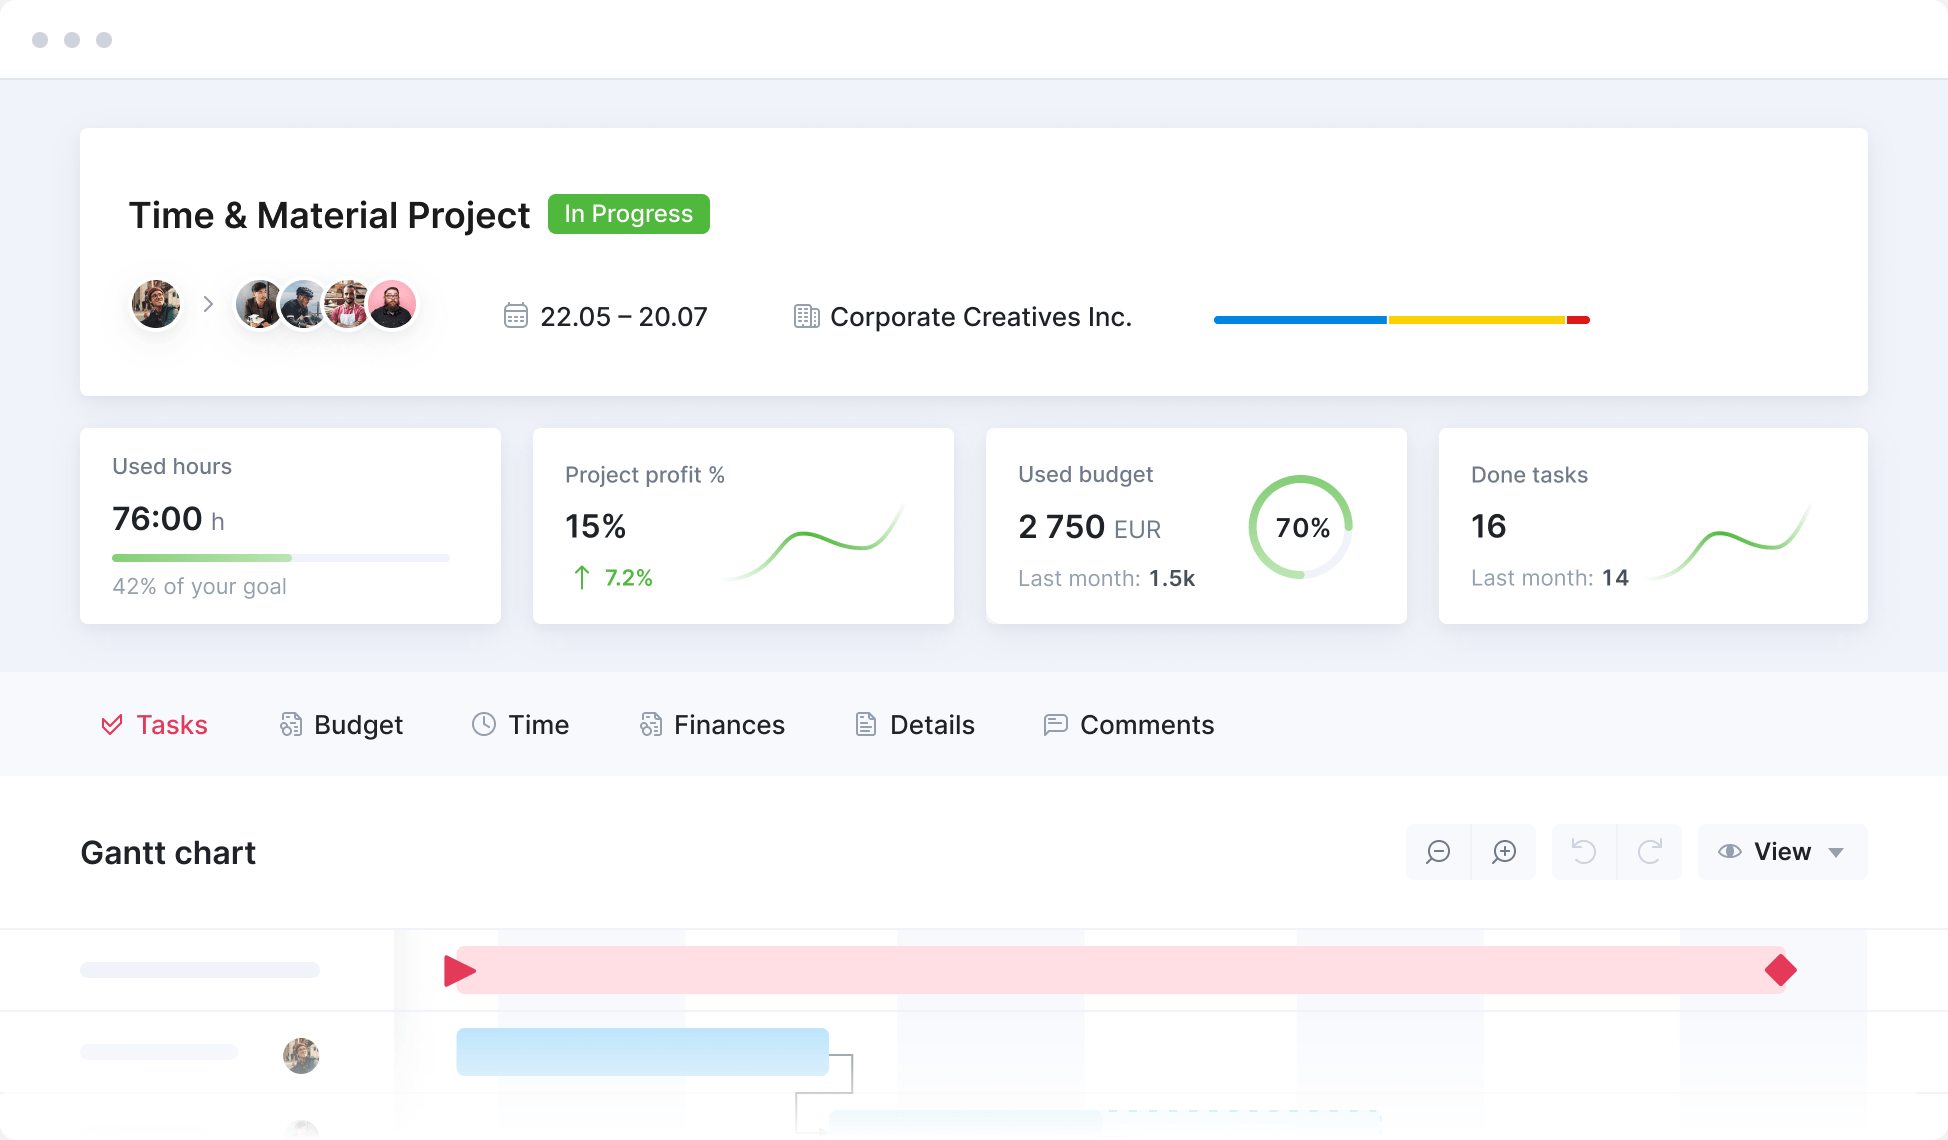This screenshot has height=1140, width=1948.
Task: Click the In Progress status badge
Action: pyautogui.click(x=628, y=213)
